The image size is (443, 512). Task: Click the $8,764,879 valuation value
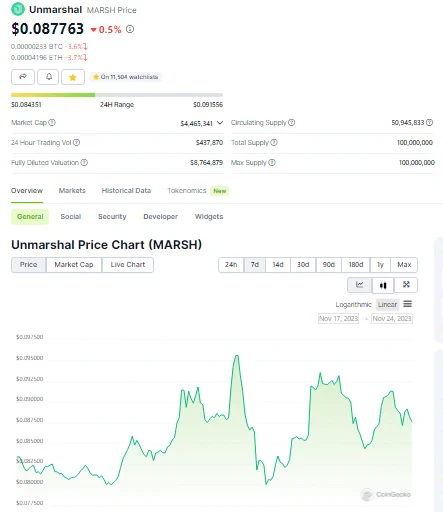pos(206,163)
